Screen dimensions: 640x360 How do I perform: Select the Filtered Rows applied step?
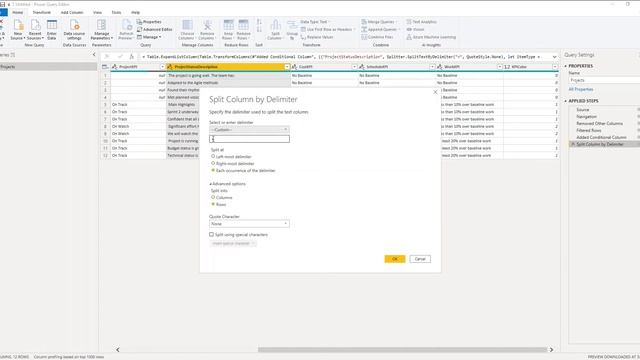click(x=589, y=130)
